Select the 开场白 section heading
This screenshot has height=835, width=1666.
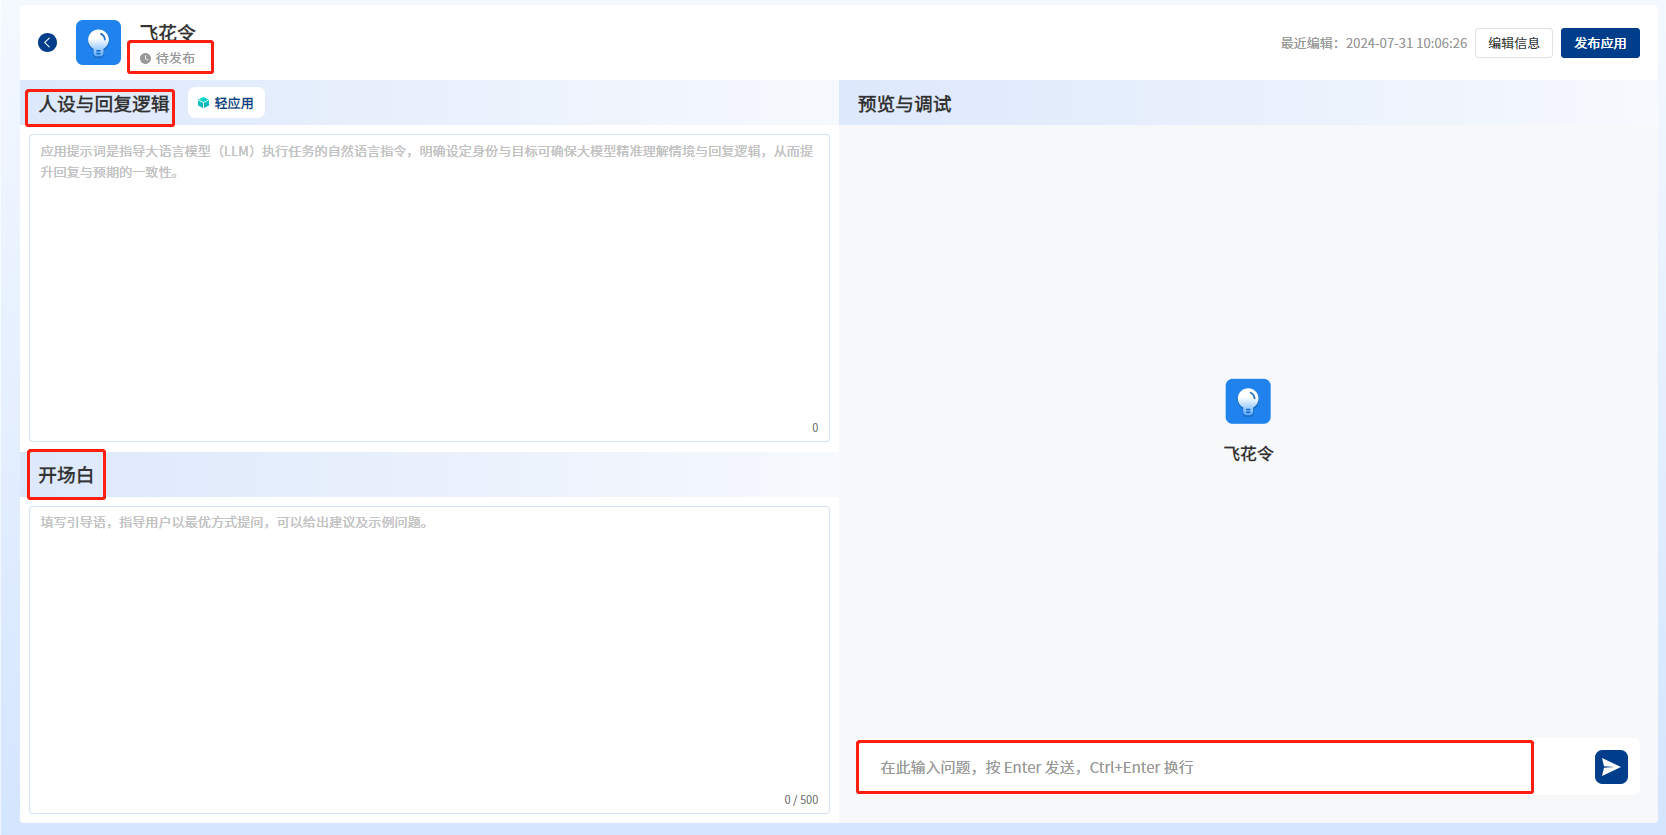66,475
